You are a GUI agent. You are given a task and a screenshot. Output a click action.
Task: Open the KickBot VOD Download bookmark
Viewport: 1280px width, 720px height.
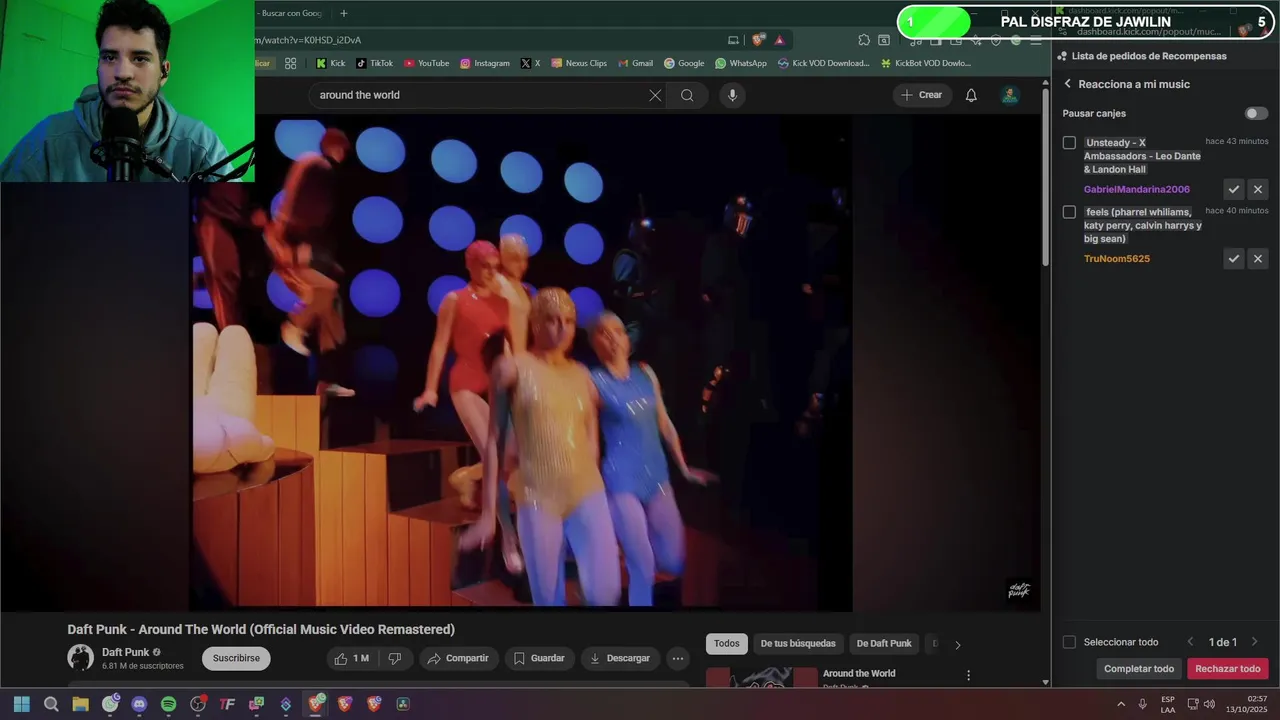(x=926, y=63)
